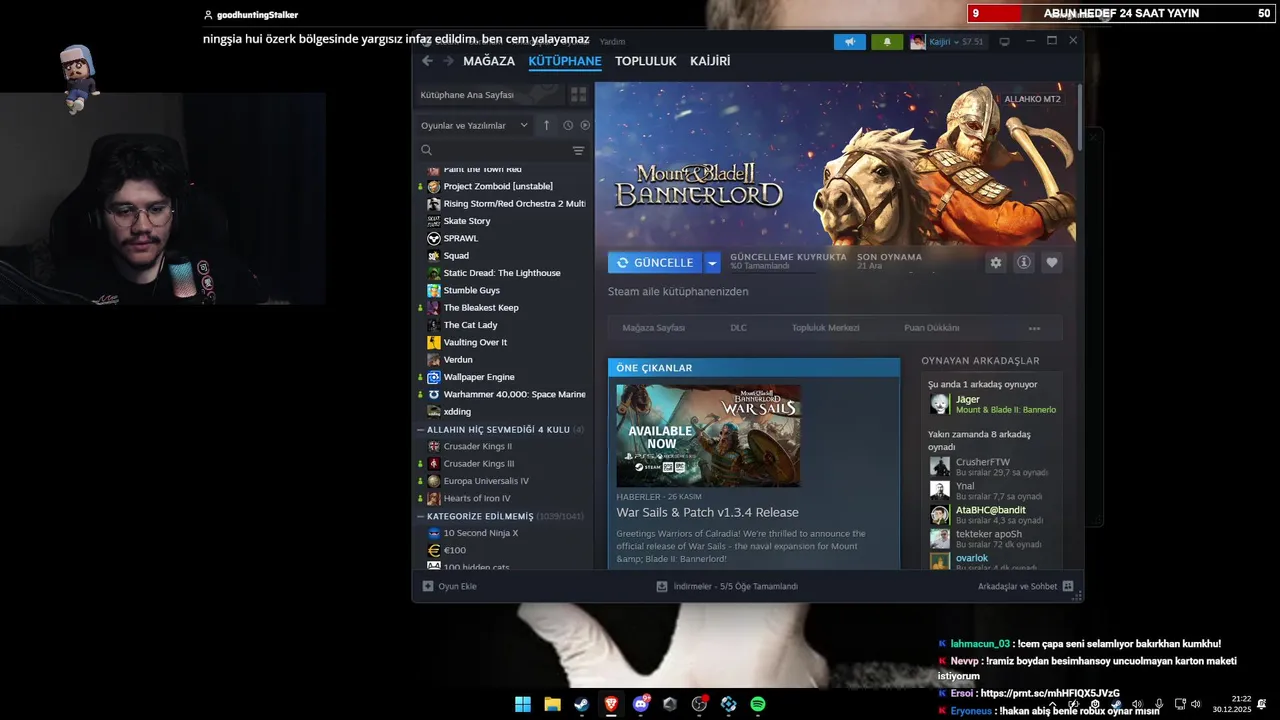This screenshot has width=1280, height=720.
Task: Switch to collections grid view icon
Action: click(x=578, y=95)
